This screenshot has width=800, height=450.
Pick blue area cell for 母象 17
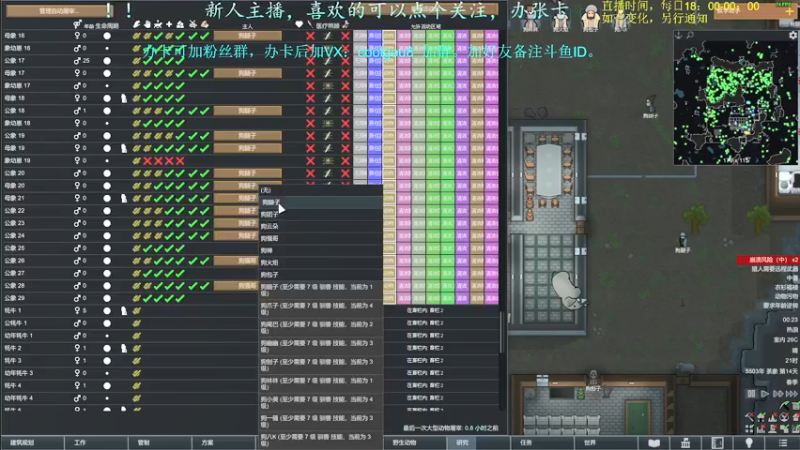374,73
